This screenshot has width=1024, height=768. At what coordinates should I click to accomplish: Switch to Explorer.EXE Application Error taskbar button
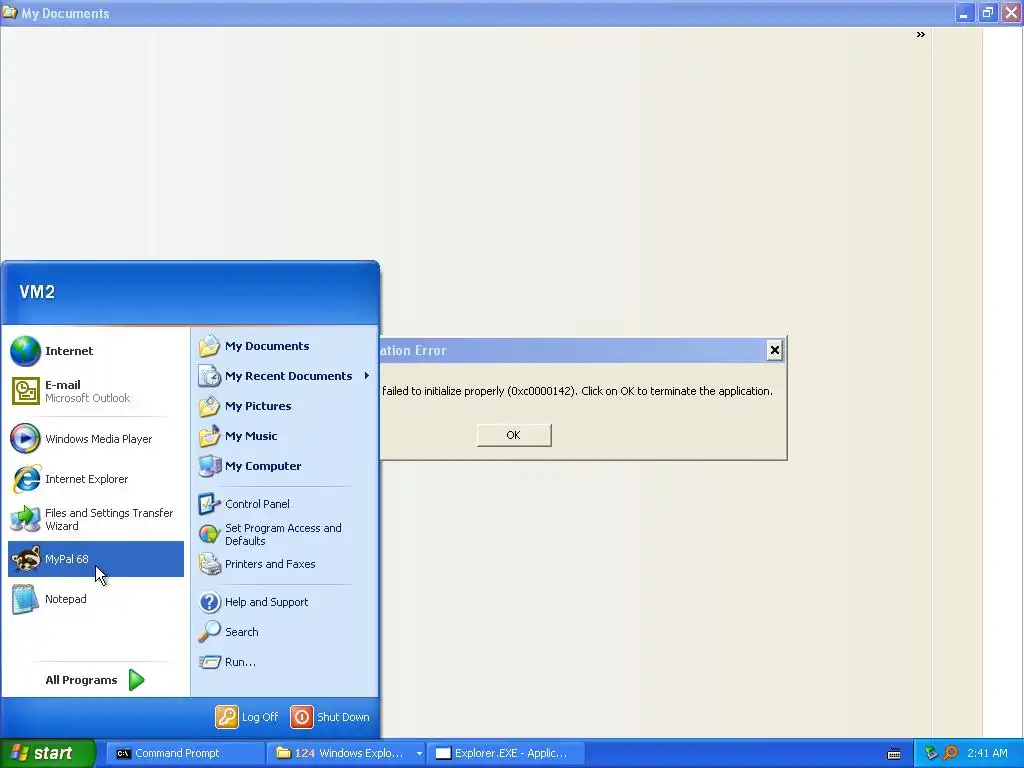tap(505, 753)
